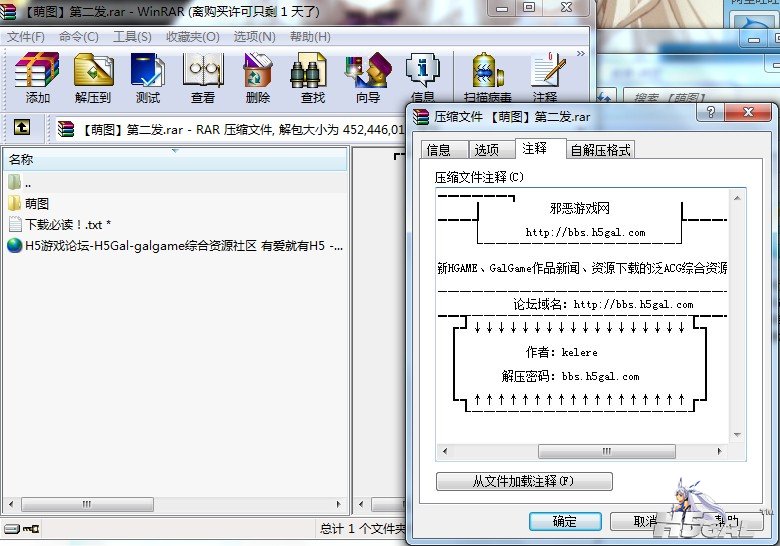Click the Extract To (解压到) icon
The width and height of the screenshot is (780, 546).
point(93,78)
